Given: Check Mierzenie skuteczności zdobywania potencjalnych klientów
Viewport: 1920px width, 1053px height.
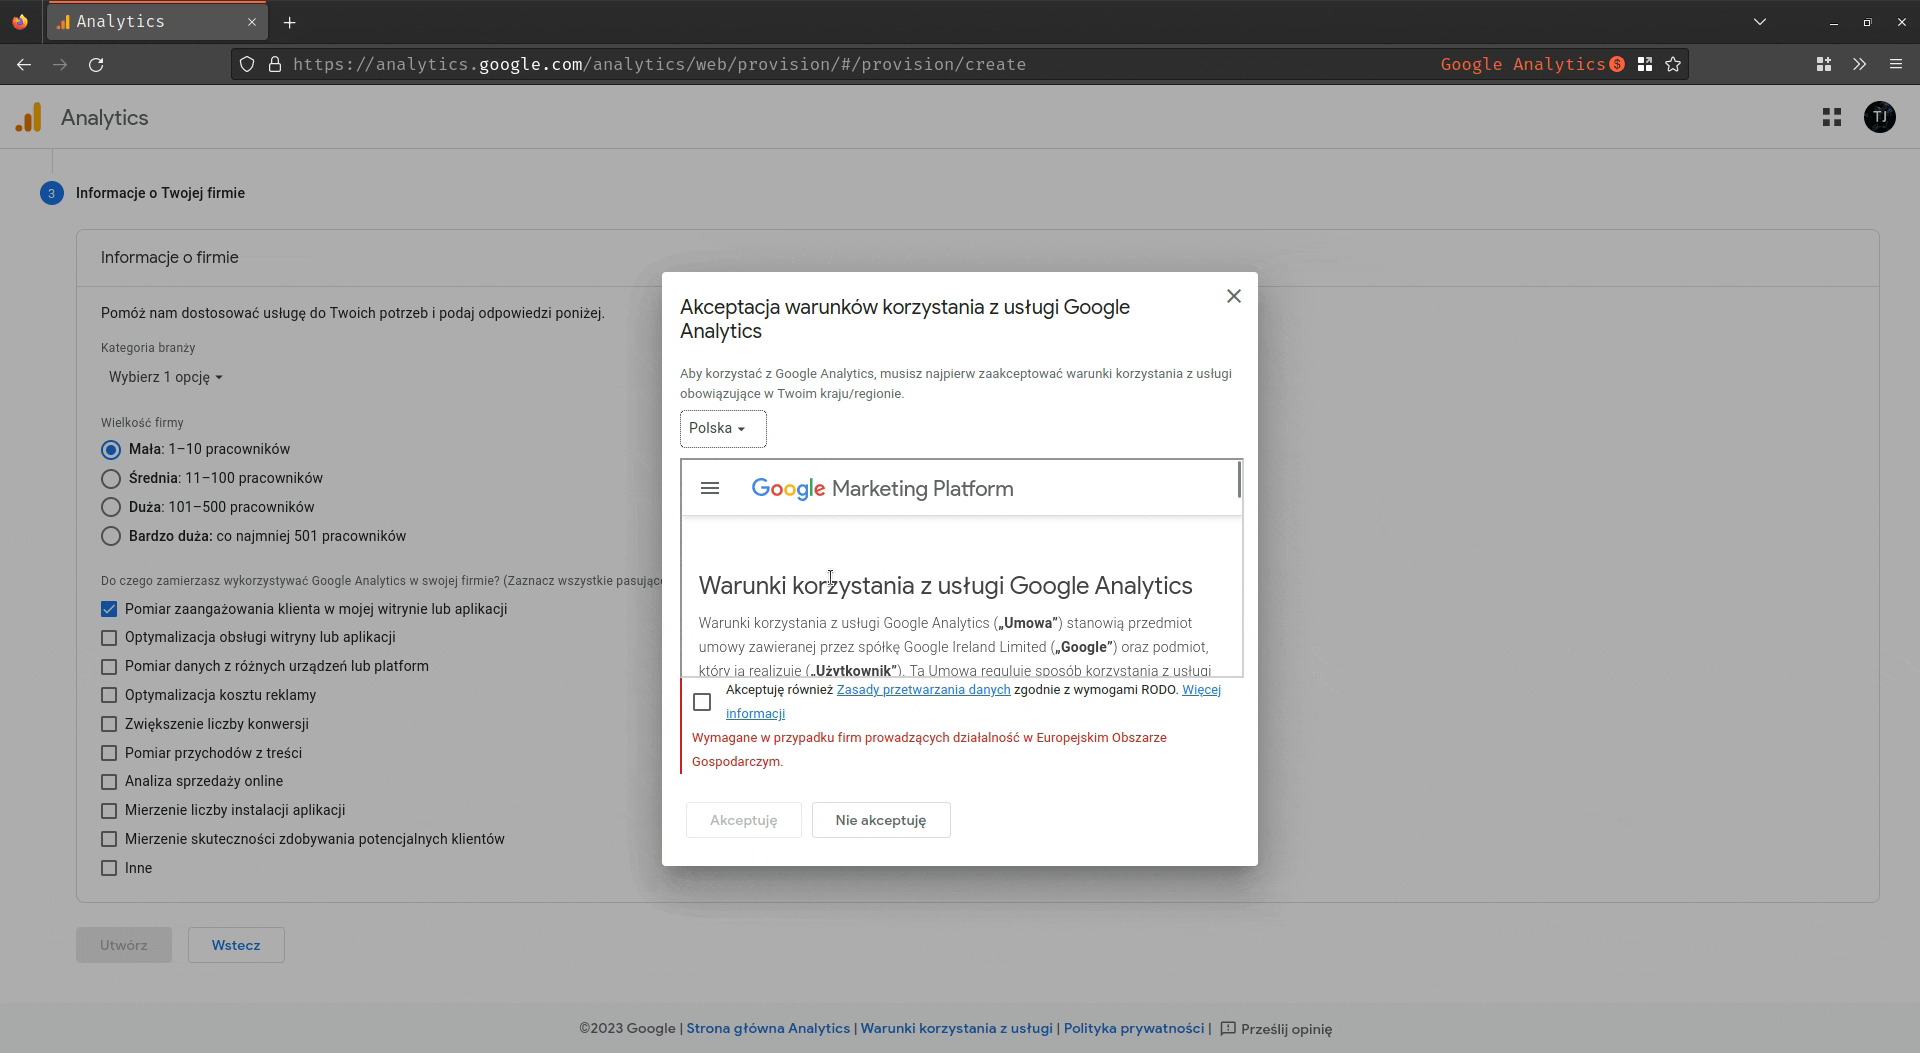Looking at the screenshot, I should click(109, 840).
